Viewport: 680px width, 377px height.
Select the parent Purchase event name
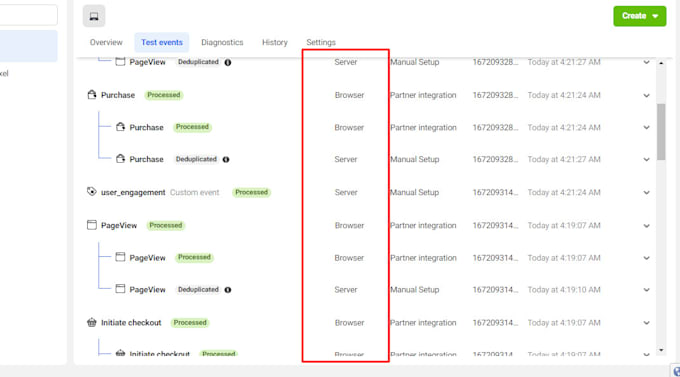[118, 95]
